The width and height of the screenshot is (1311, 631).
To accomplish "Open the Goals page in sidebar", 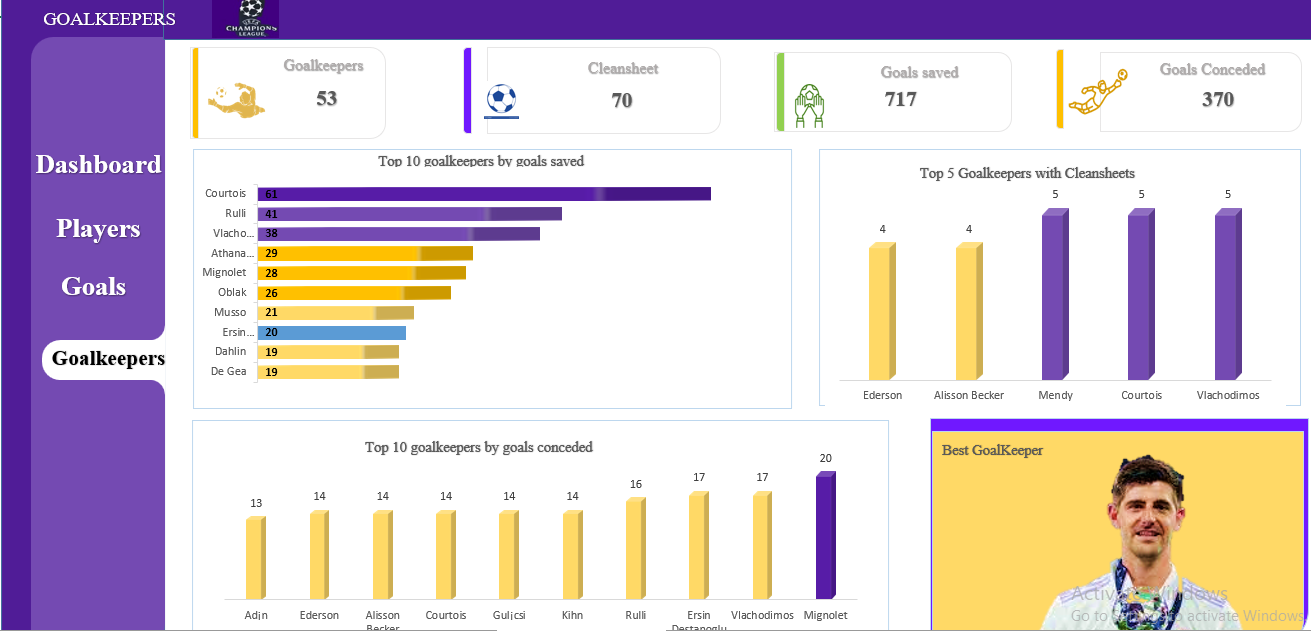I will point(93,287).
